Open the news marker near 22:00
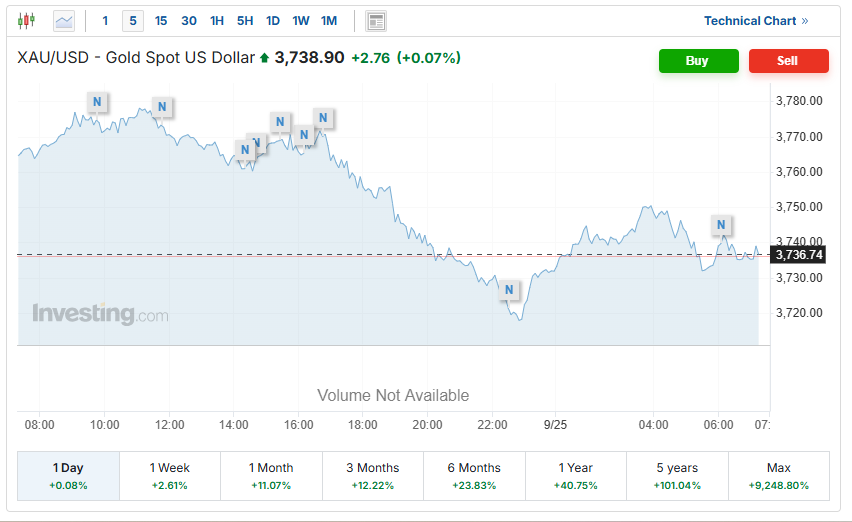 (509, 291)
